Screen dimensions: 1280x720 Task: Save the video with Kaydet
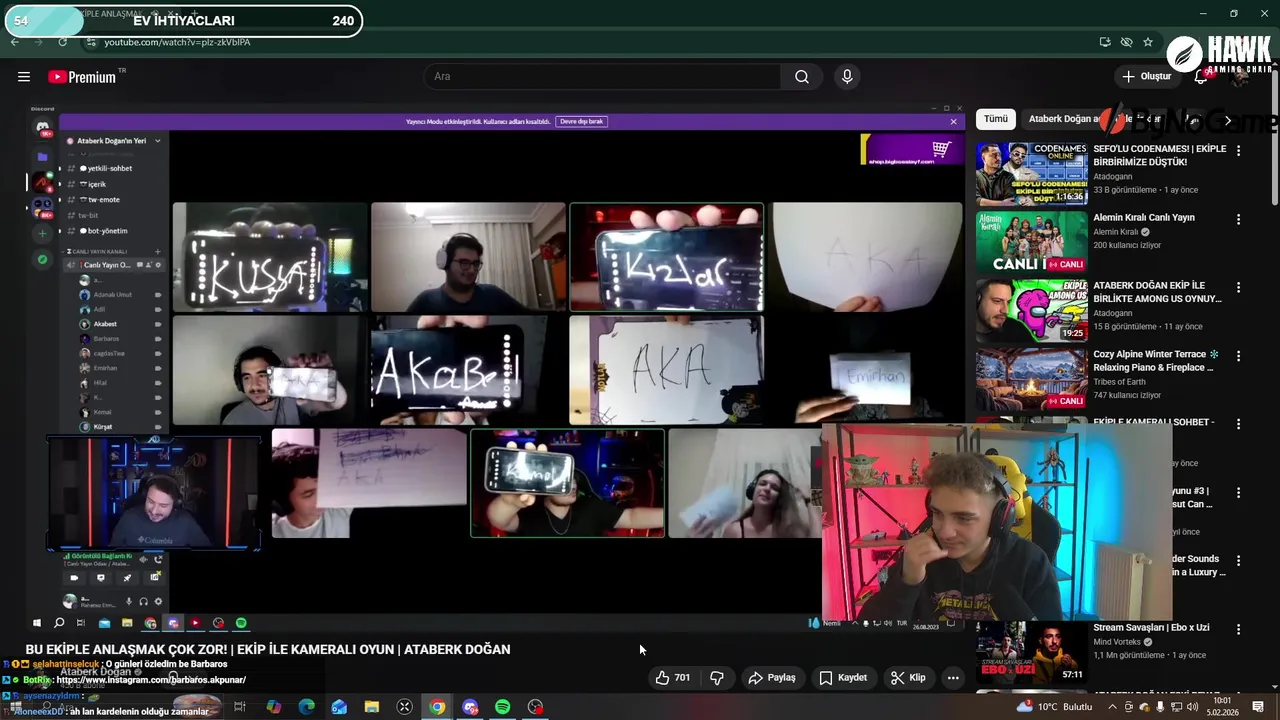(x=843, y=678)
